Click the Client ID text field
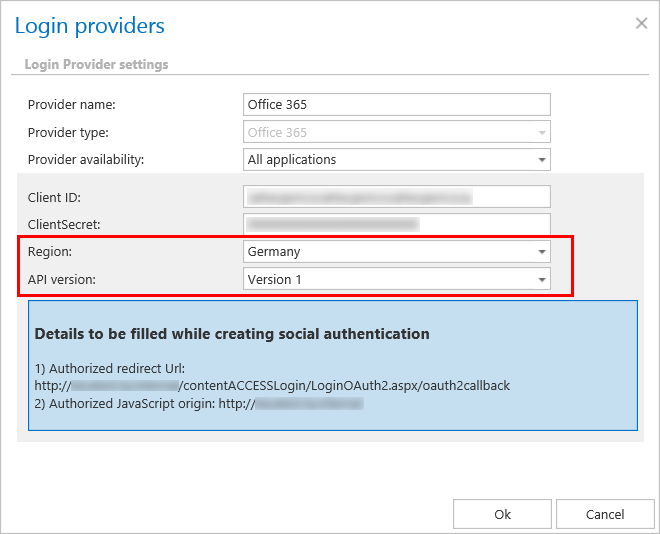The width and height of the screenshot is (660, 534). (x=397, y=197)
